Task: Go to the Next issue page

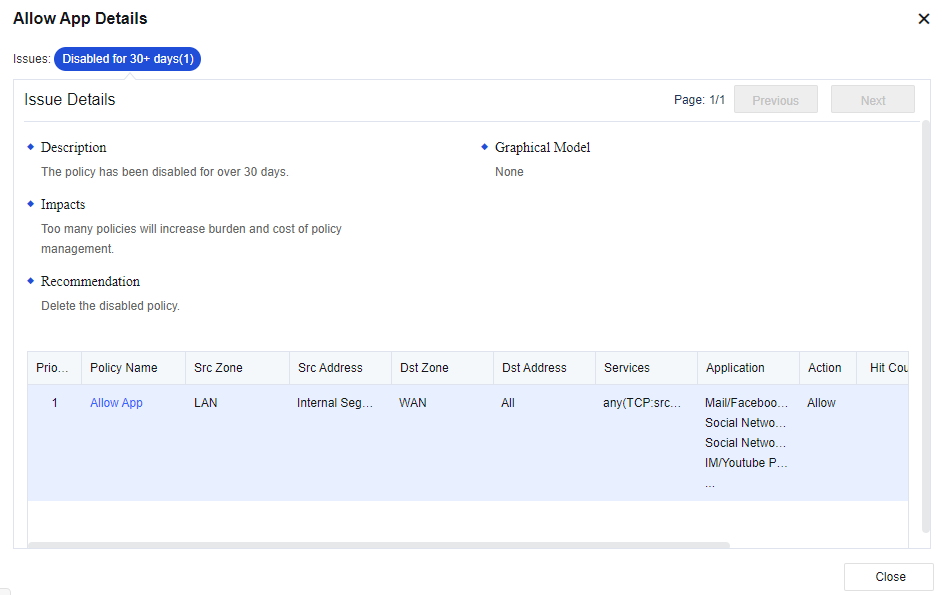Action: pos(872,100)
